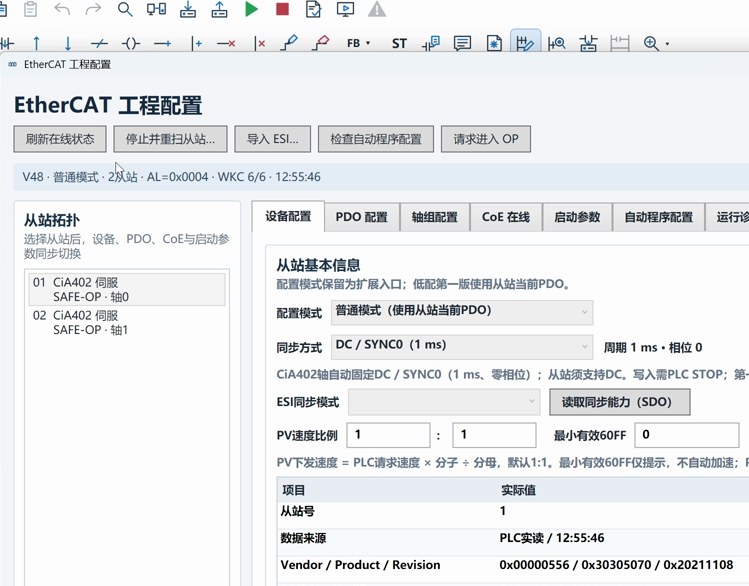Insert the ladder contact icon
This screenshot has height=586, width=749.
click(x=7, y=44)
